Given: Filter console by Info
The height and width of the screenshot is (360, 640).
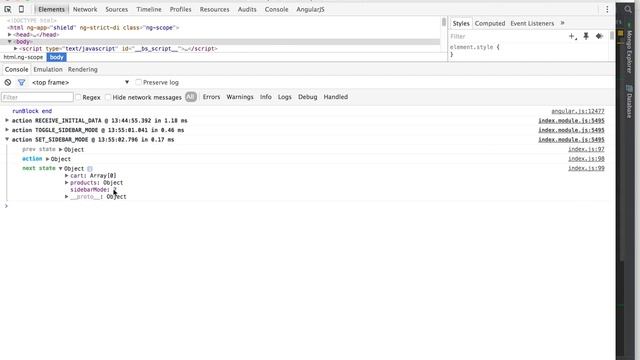Looking at the screenshot, I should click(x=266, y=97).
